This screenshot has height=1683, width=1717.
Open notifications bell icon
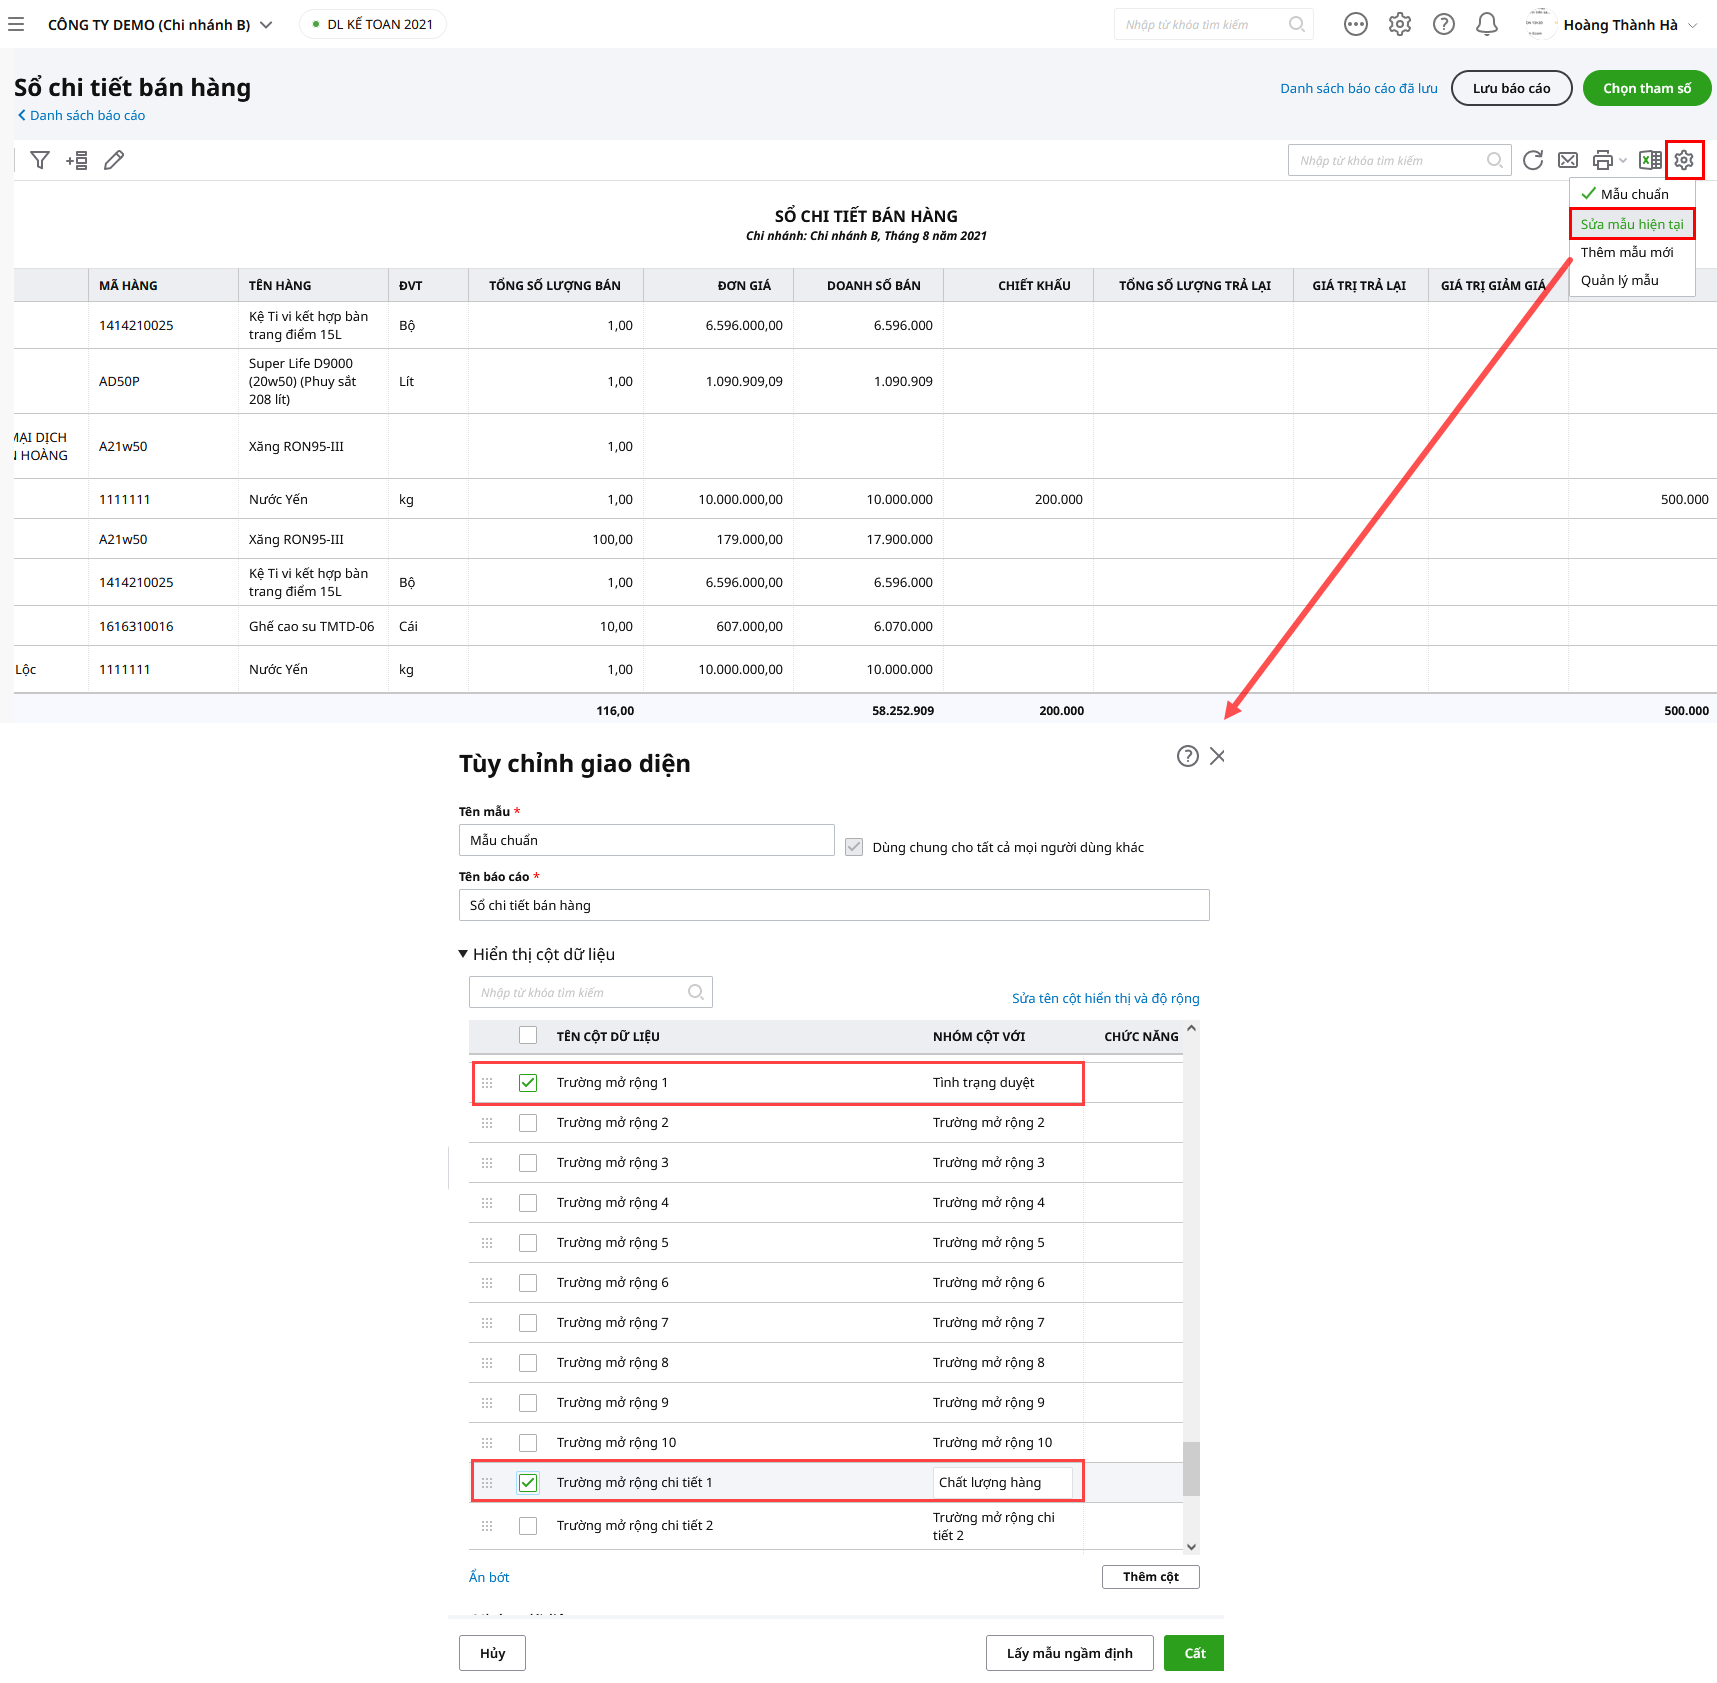[x=1487, y=24]
